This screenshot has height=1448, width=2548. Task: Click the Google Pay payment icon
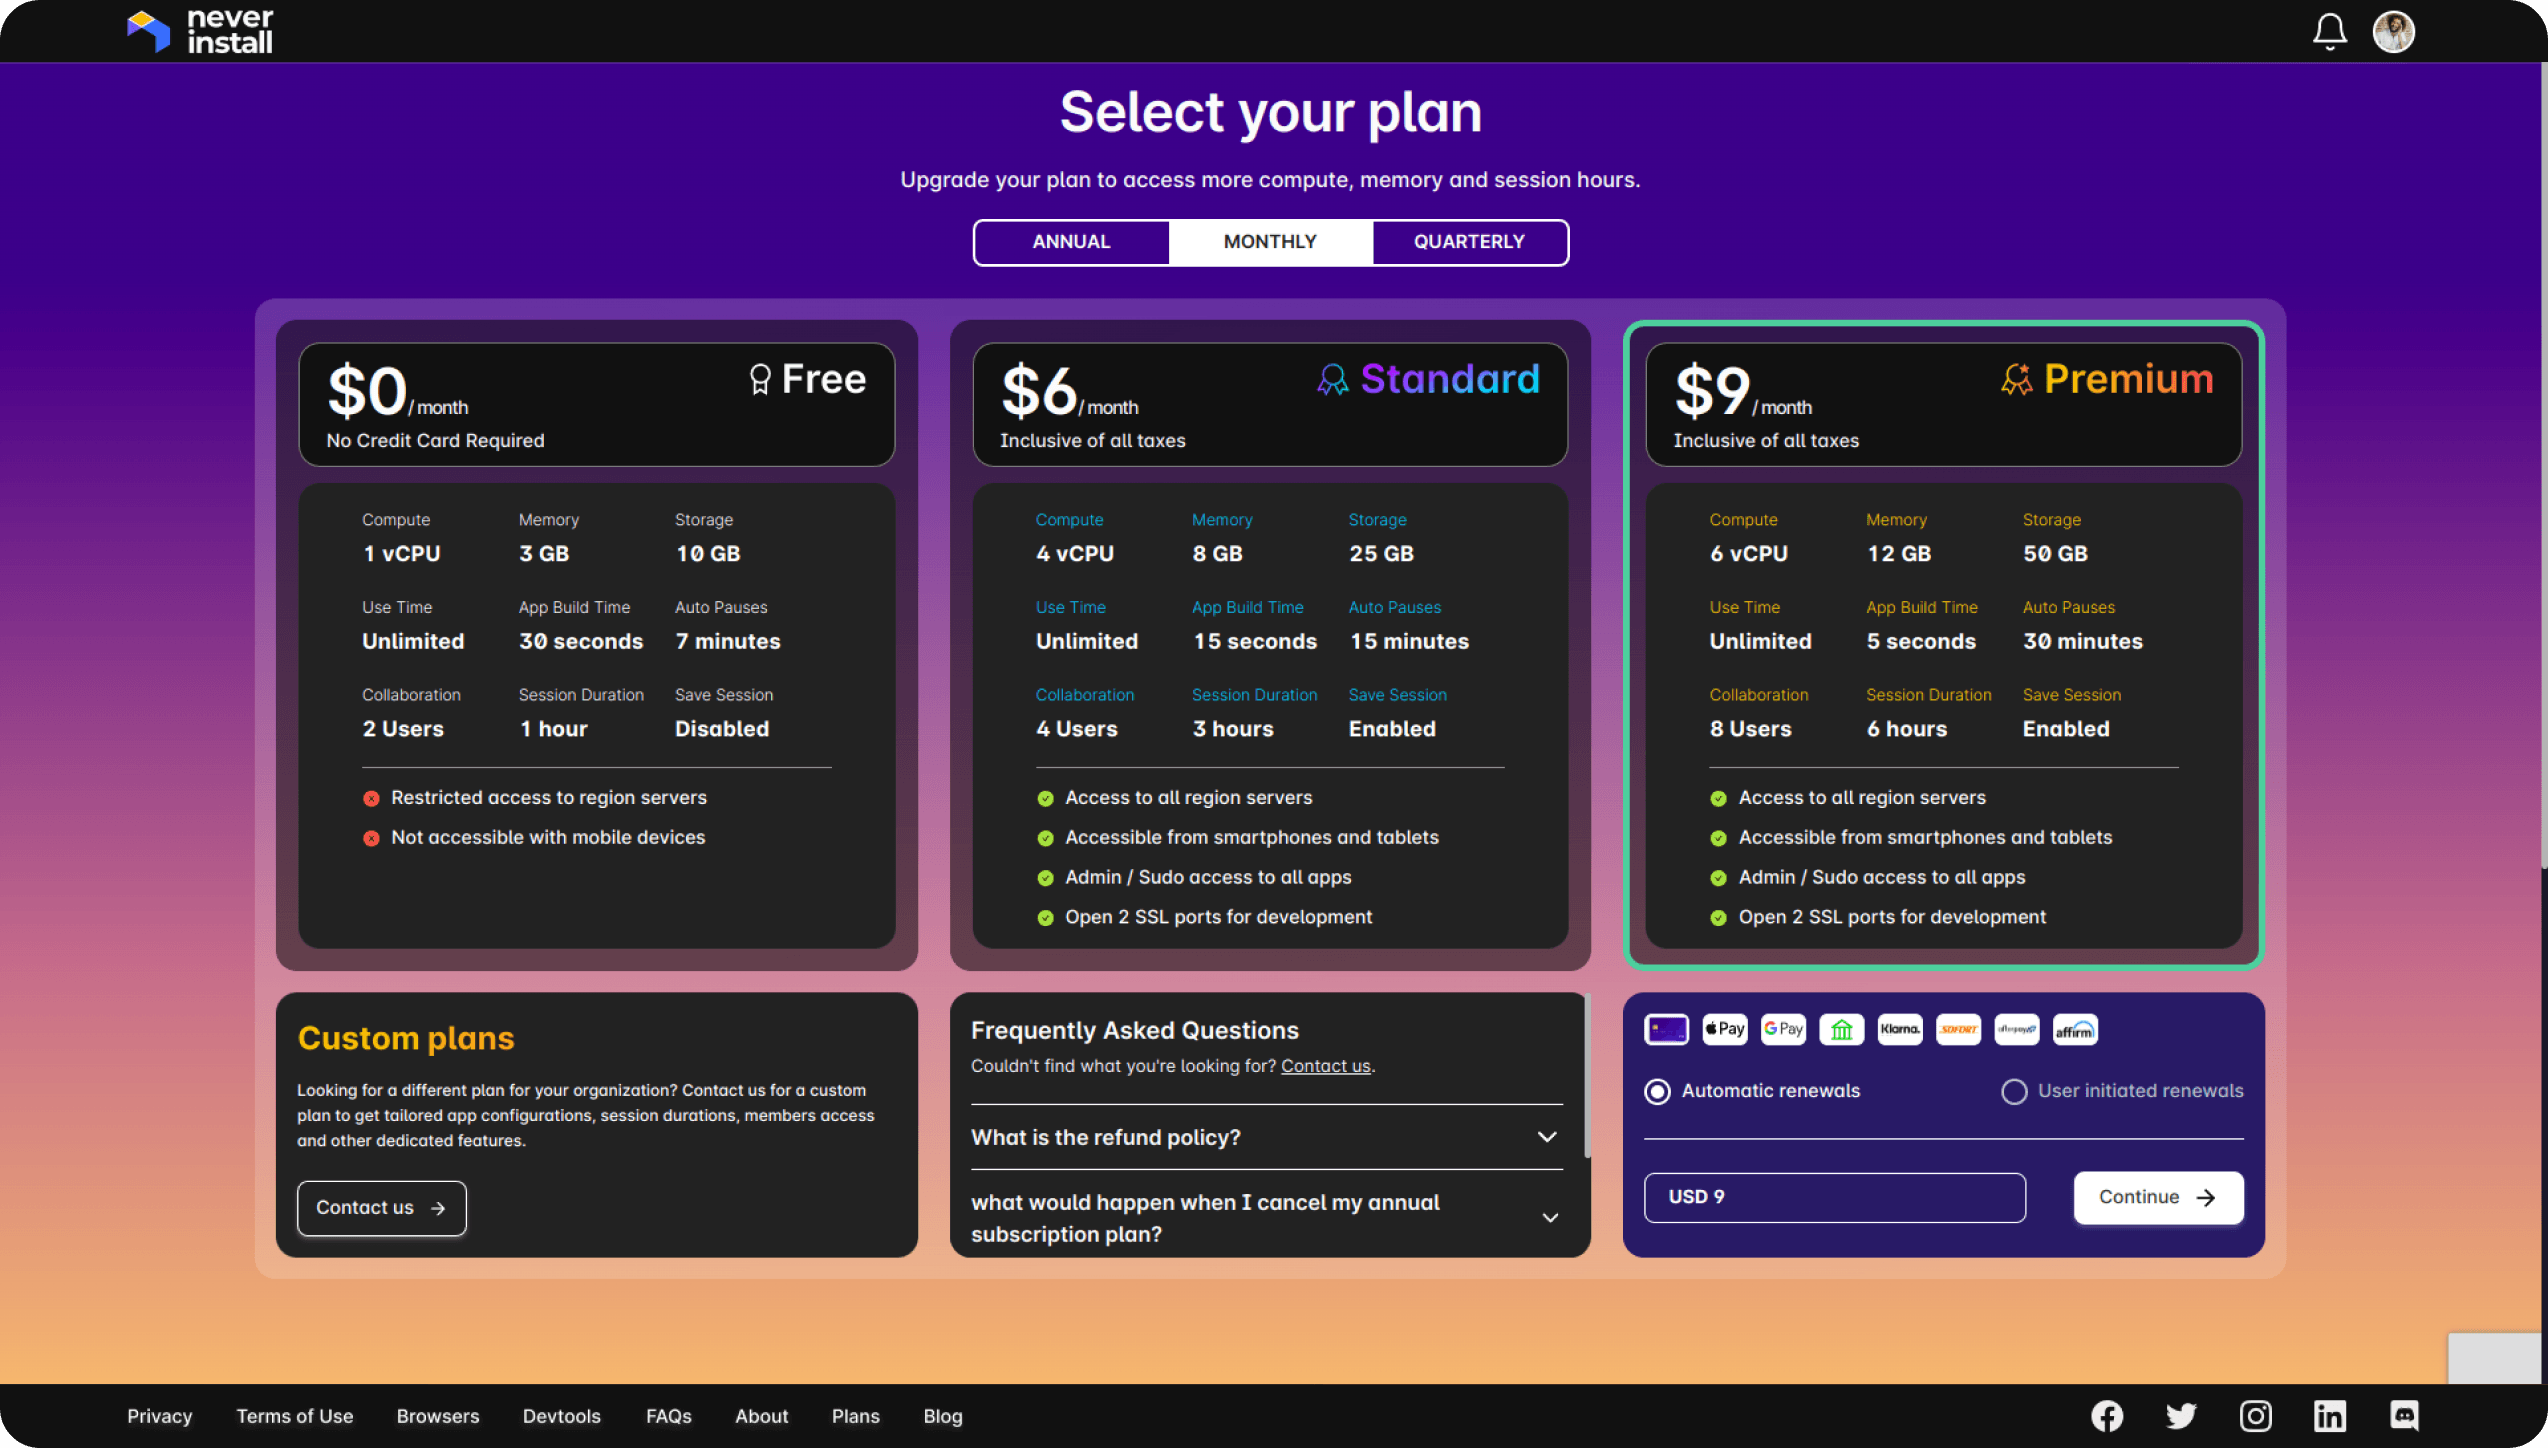pos(1783,1031)
